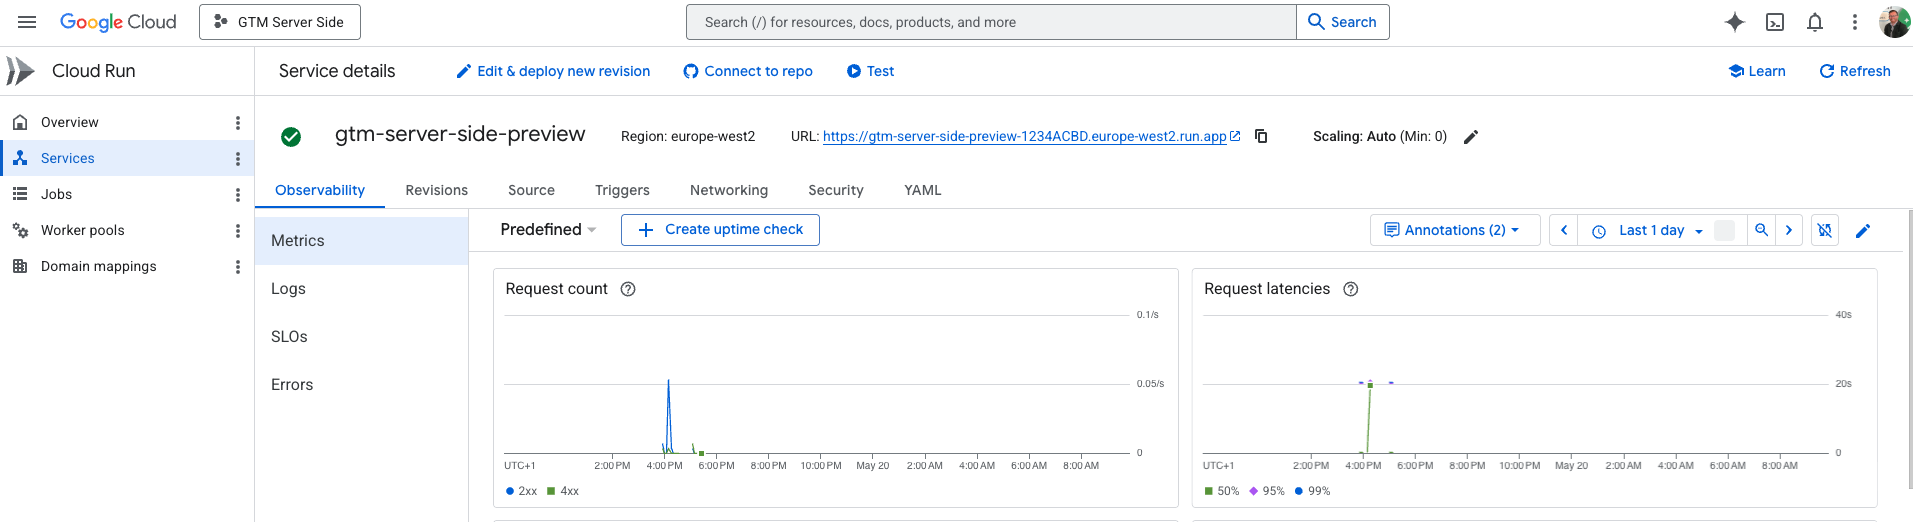The width and height of the screenshot is (1913, 522).
Task: Open more options for Domain mappings
Action: click(237, 267)
